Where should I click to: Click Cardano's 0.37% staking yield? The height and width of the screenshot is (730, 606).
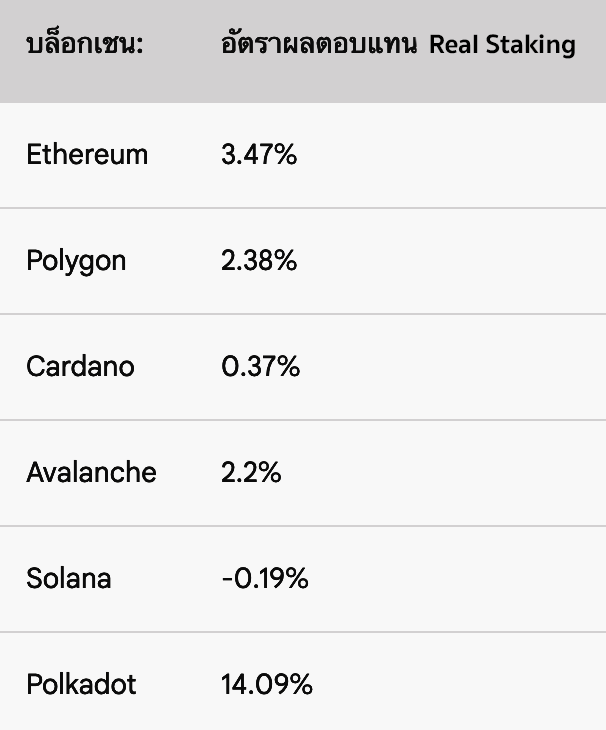[260, 367]
